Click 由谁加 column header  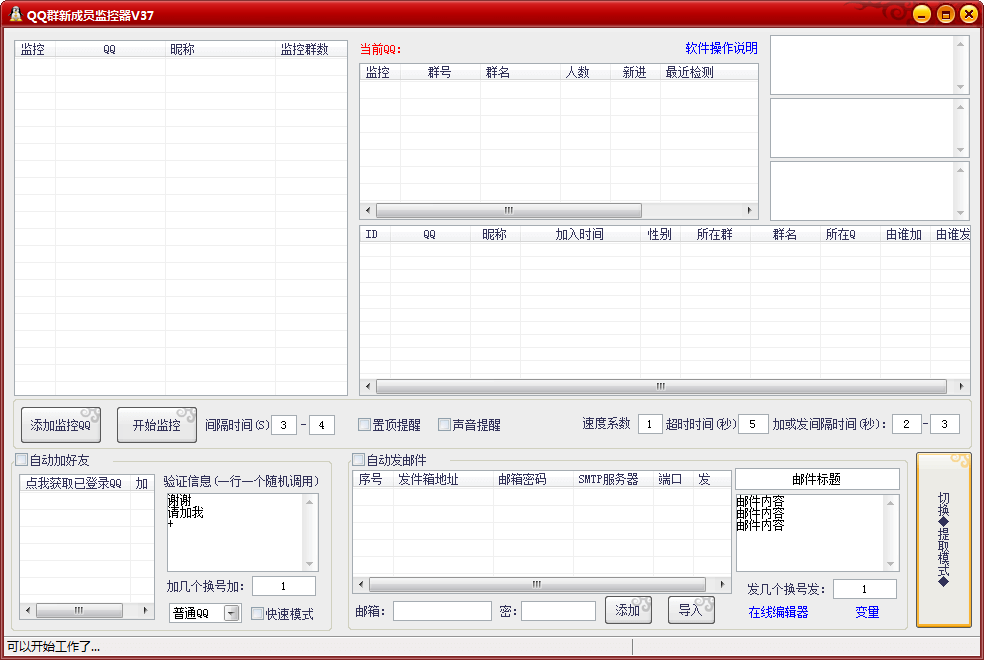pyautogui.click(x=904, y=234)
